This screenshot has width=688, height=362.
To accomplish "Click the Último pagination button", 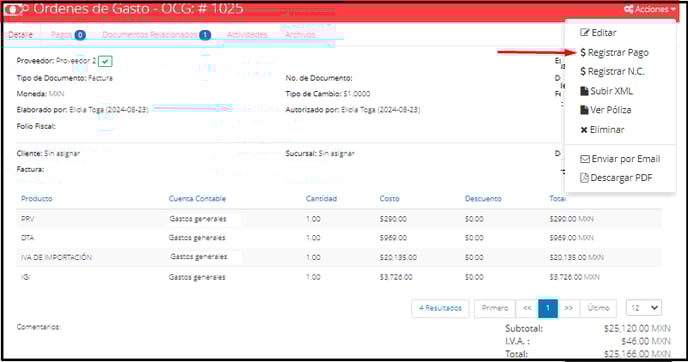I will pos(598,308).
